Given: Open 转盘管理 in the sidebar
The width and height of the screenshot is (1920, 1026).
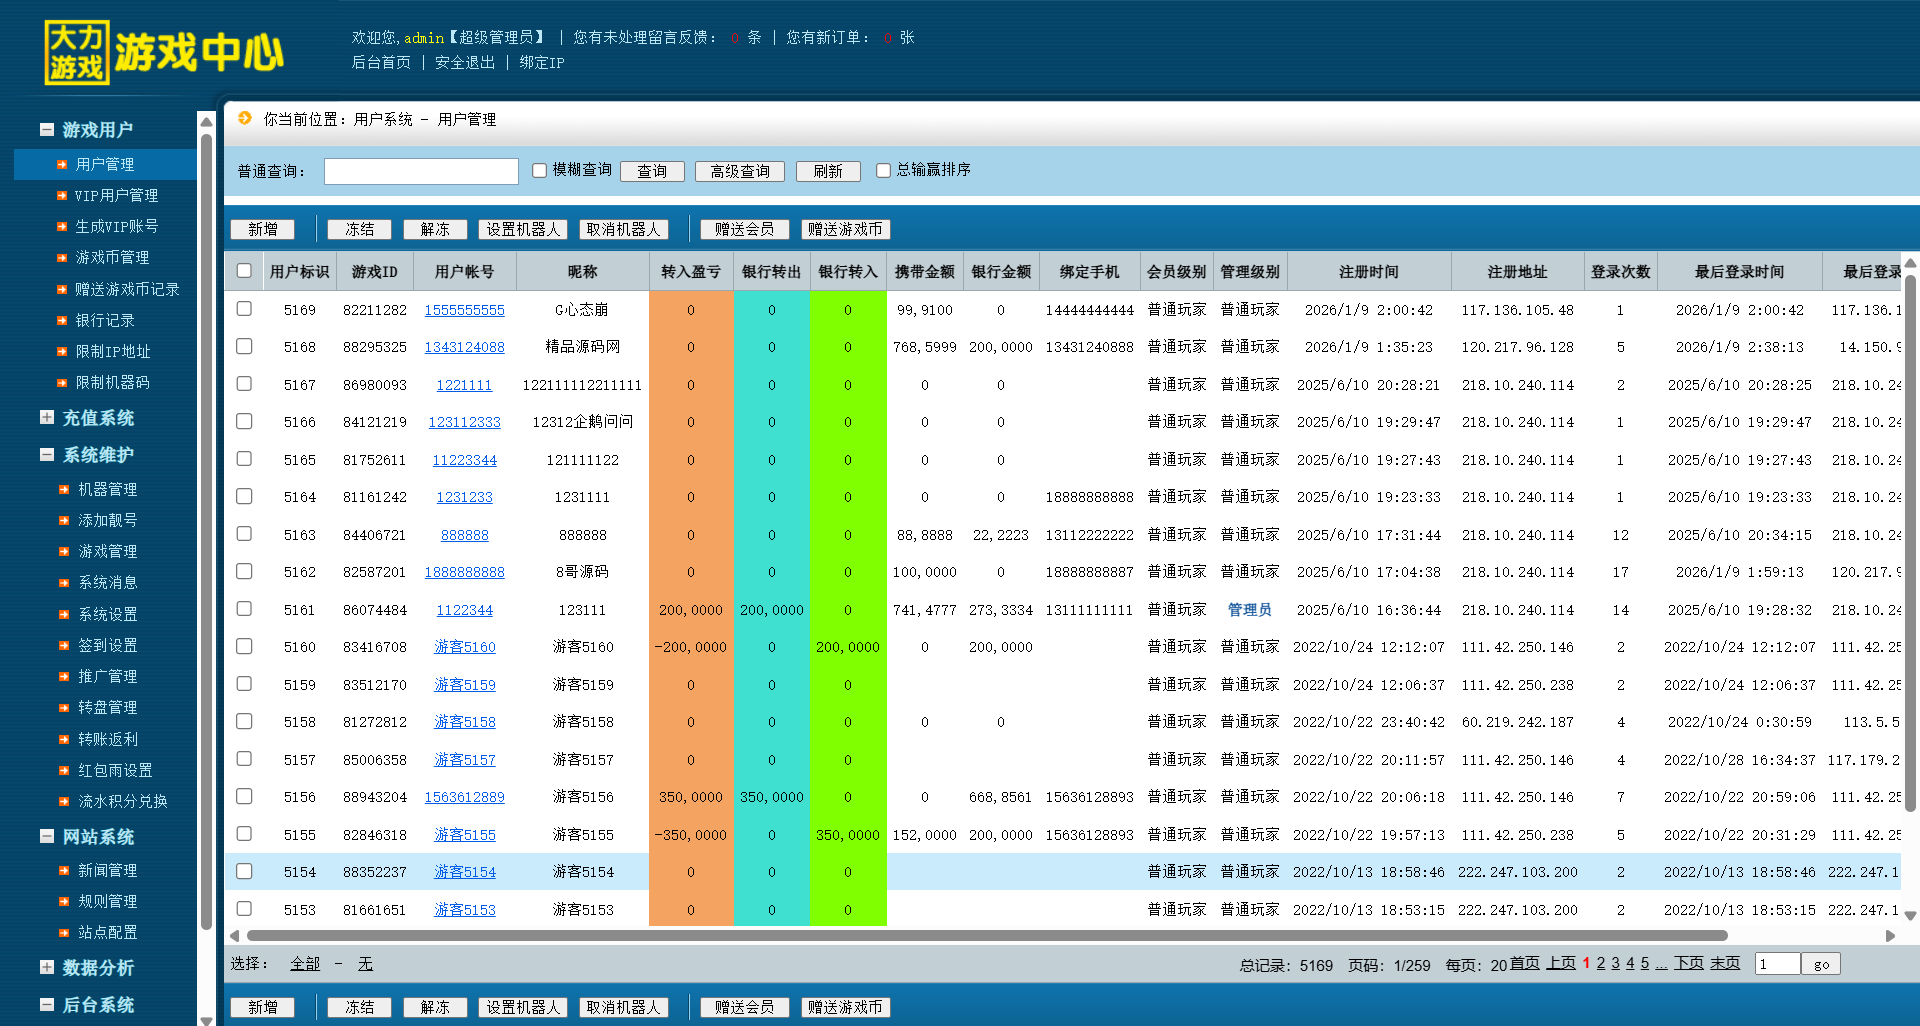Looking at the screenshot, I should click(x=108, y=708).
